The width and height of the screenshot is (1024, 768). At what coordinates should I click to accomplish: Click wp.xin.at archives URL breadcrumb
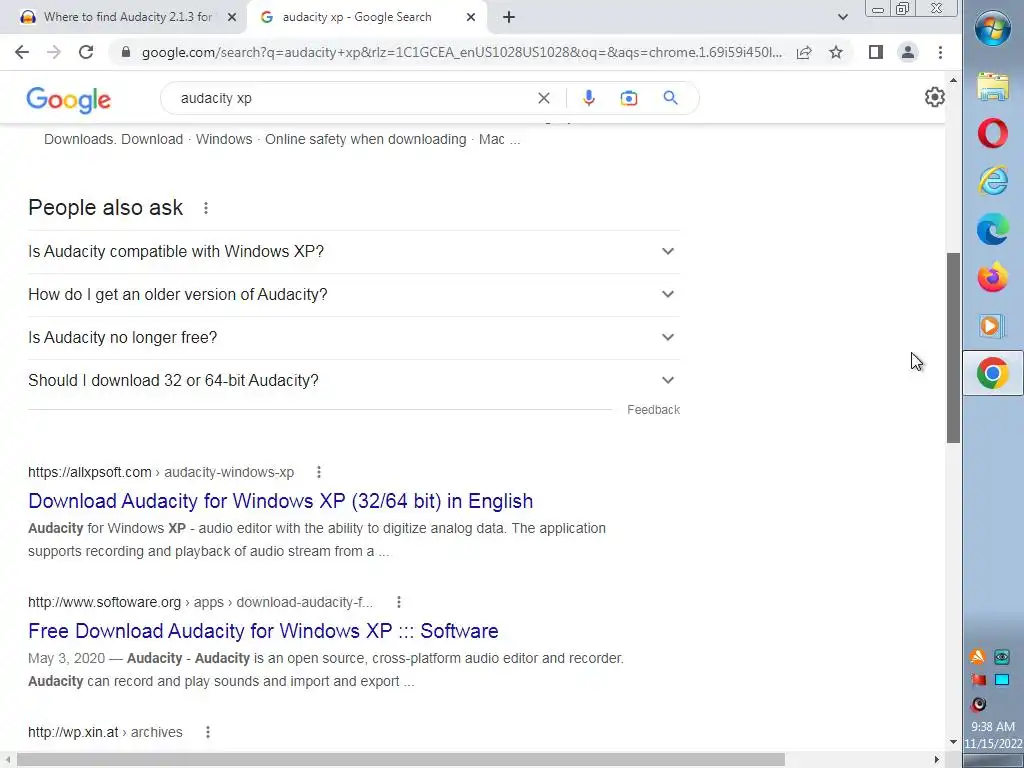(x=105, y=732)
